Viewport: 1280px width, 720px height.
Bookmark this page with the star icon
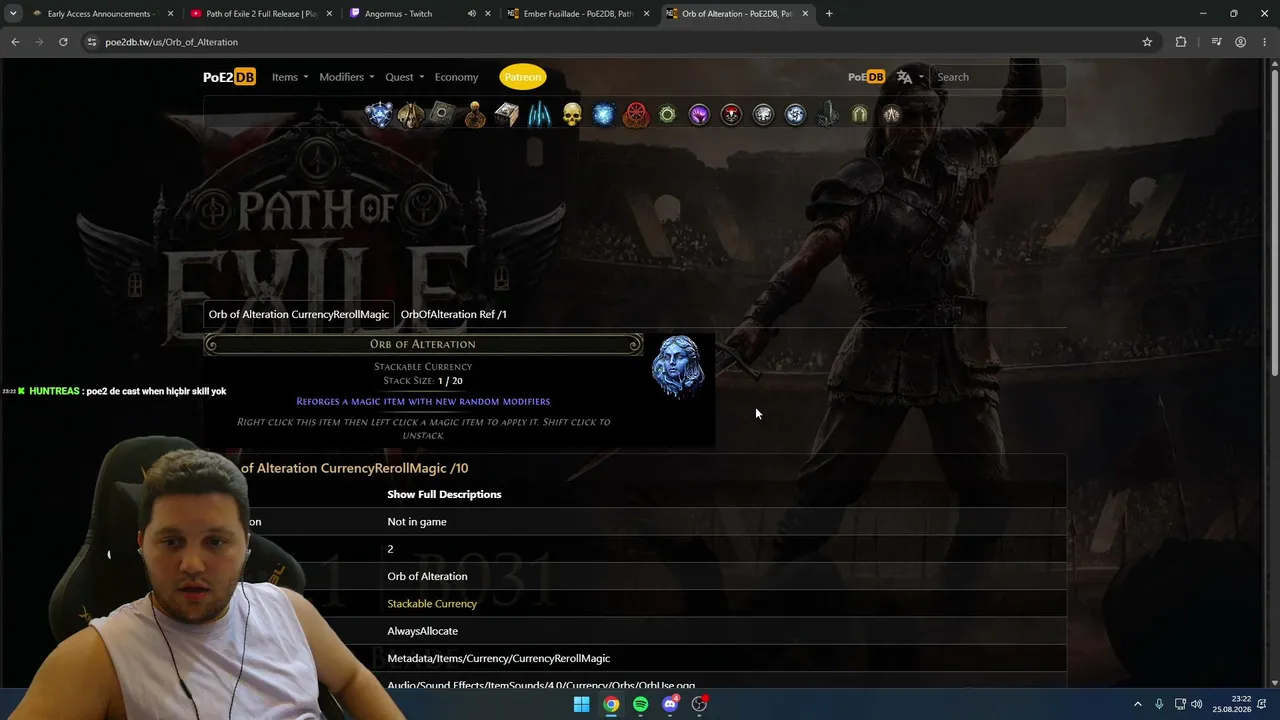coord(1147,42)
